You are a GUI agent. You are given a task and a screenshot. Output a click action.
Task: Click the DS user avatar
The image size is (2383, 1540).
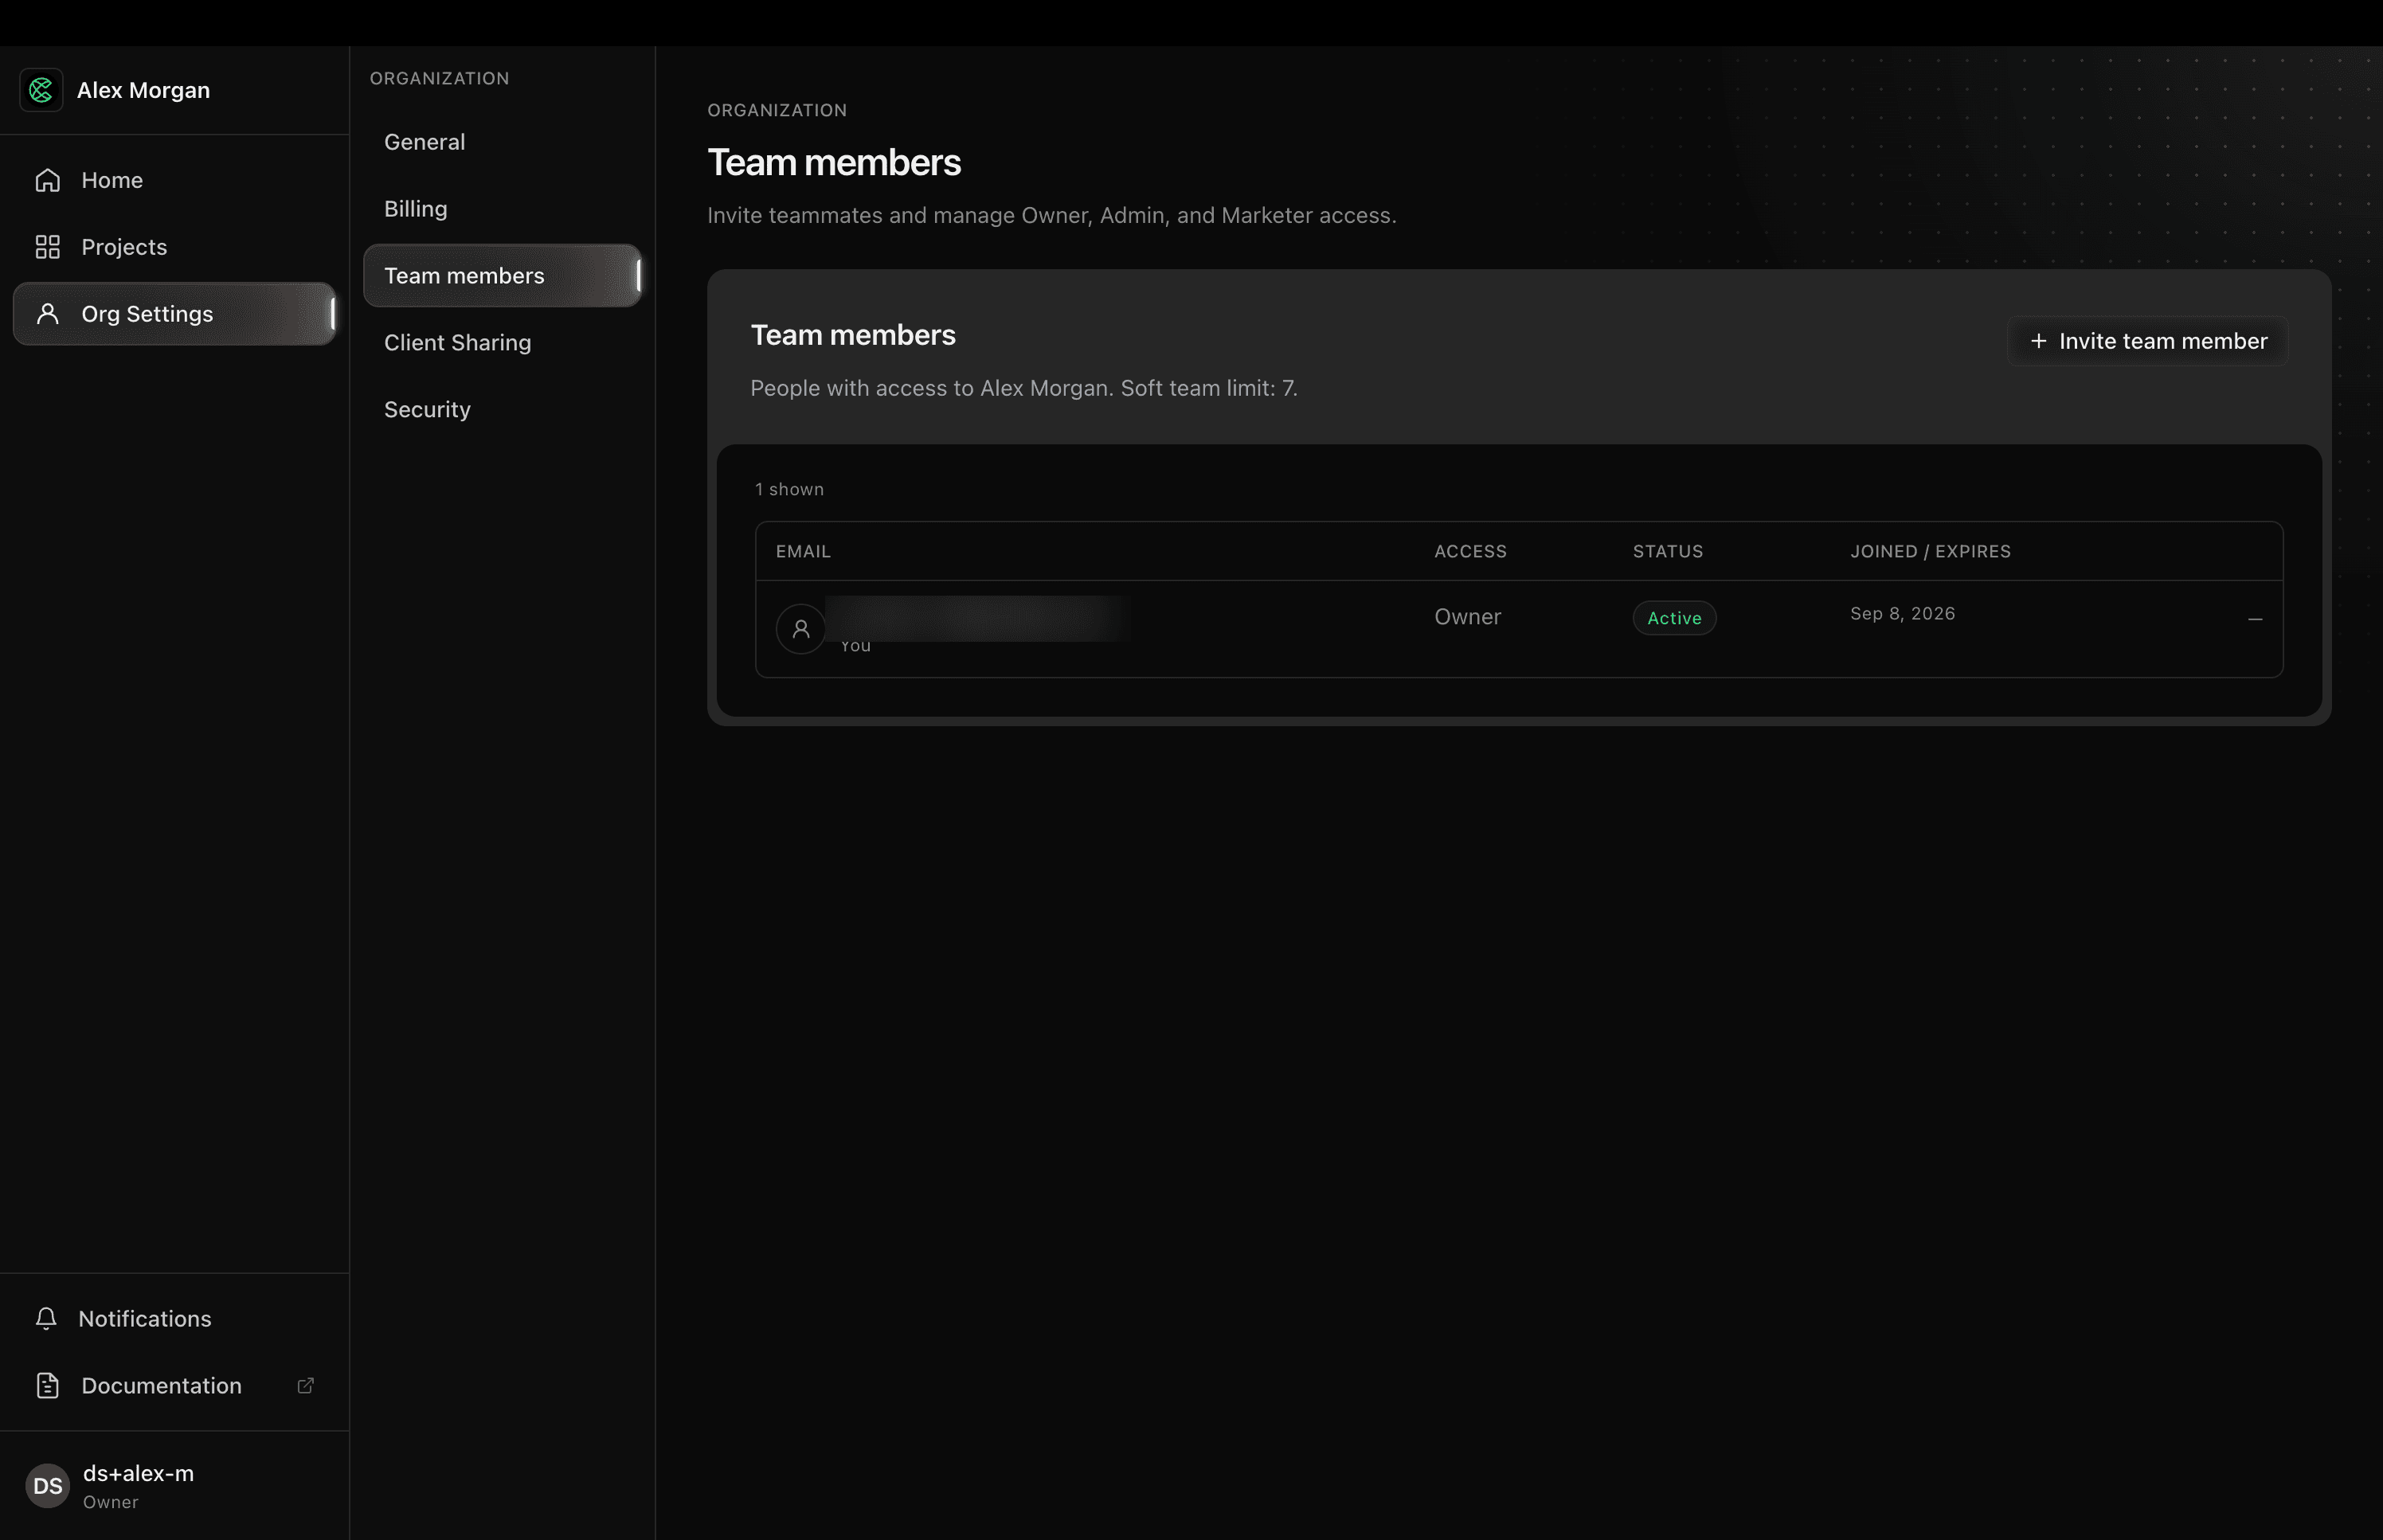point(47,1486)
